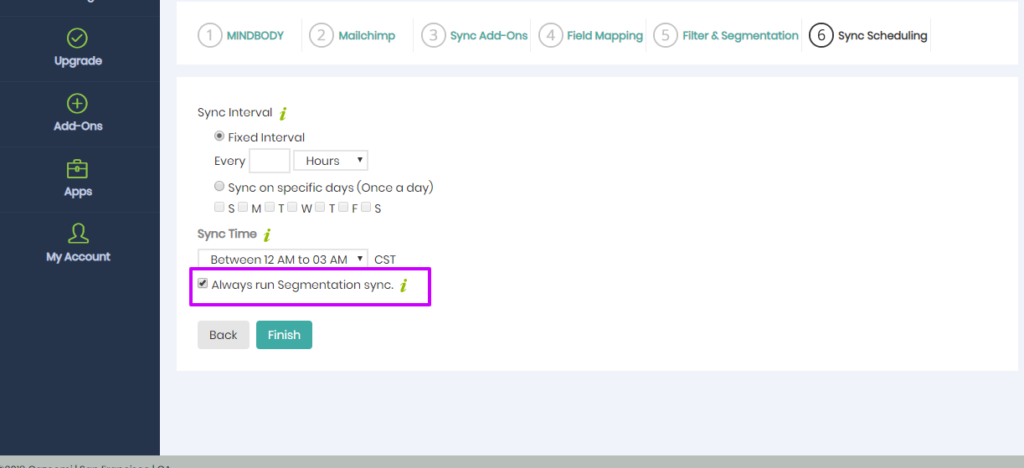This screenshot has width=1024, height=468.
Task: Select the Fixed Interval radio button
Action: [219, 137]
